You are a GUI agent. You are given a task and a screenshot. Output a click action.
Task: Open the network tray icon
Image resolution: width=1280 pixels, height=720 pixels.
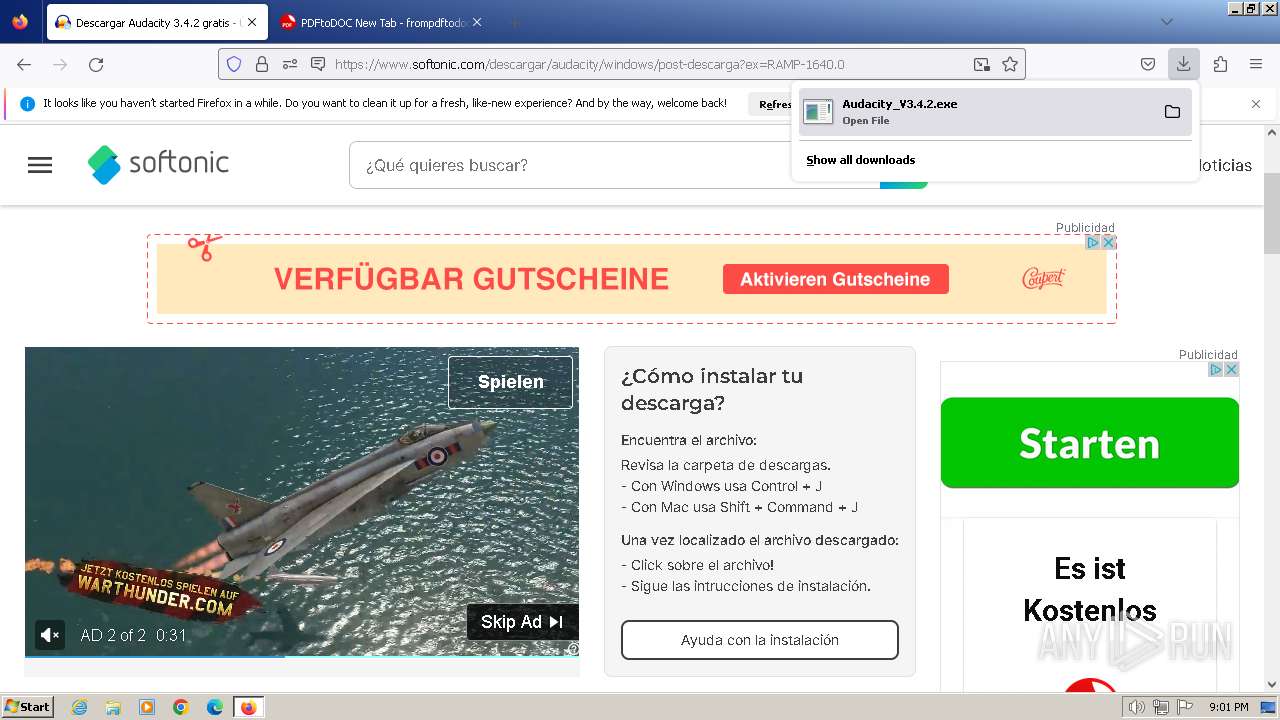point(1161,707)
